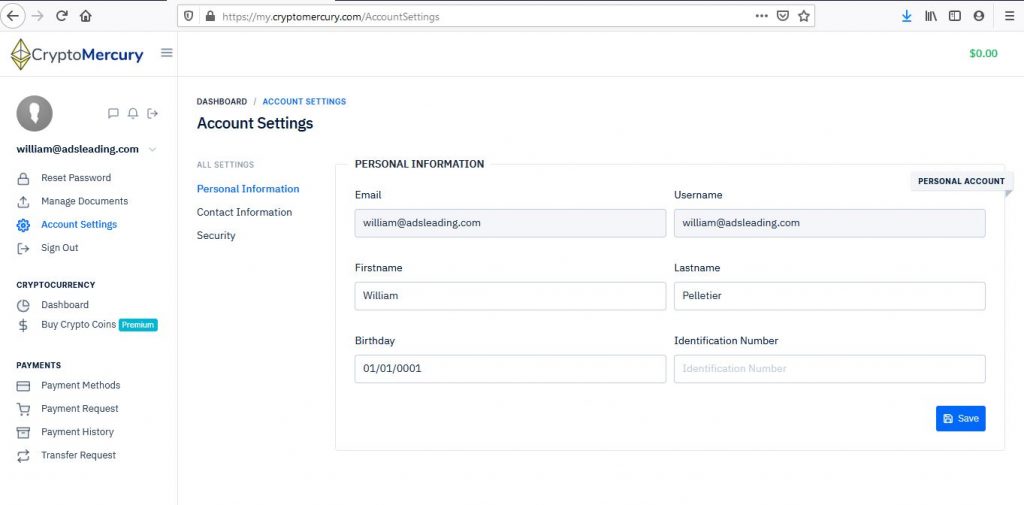Viewport: 1024px width, 505px height.
Task: Switch to Security settings tab
Action: [x=216, y=236]
